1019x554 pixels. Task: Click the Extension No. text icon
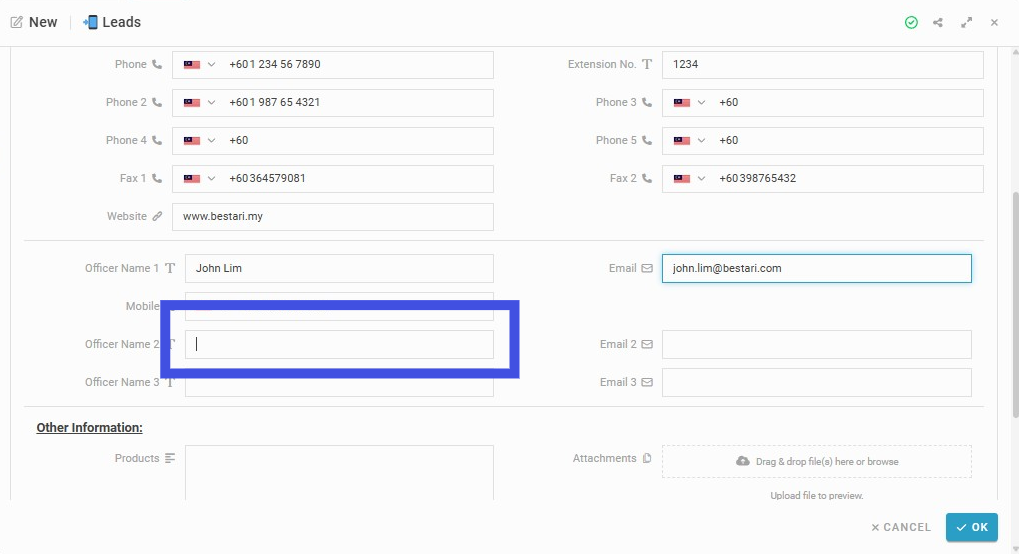647,64
